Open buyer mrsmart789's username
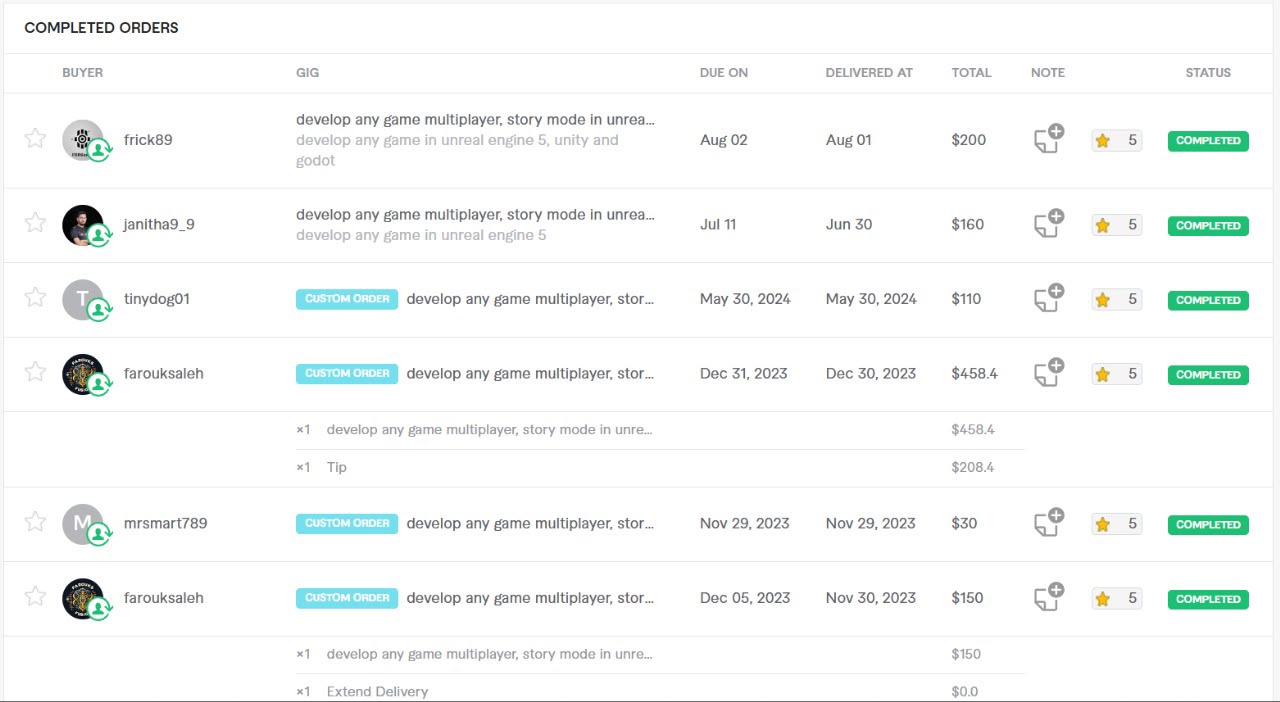This screenshot has height=702, width=1280. [x=165, y=523]
